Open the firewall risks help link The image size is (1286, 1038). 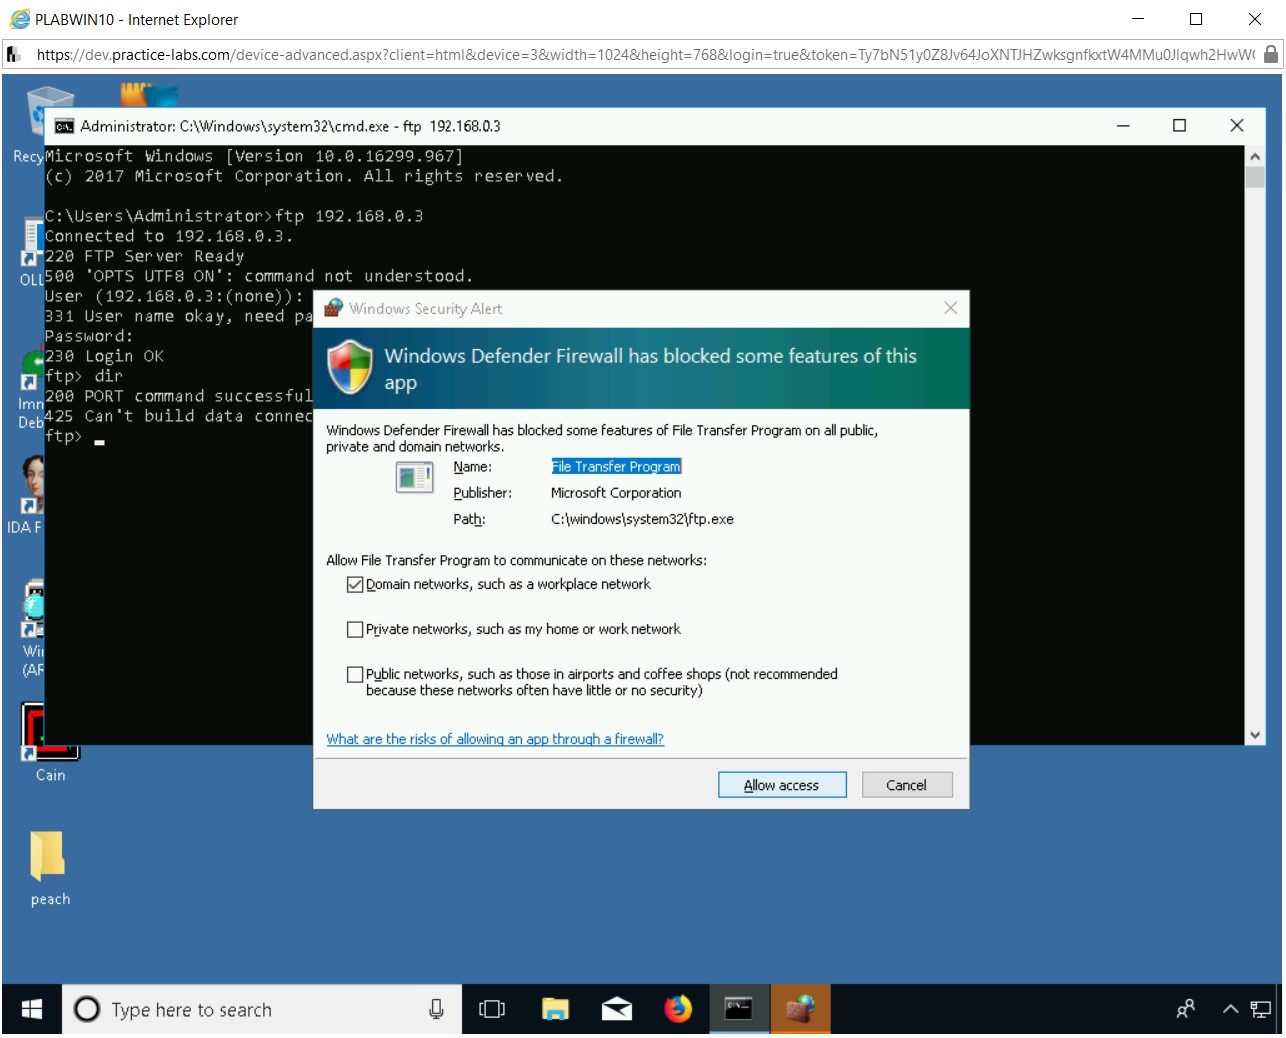pyautogui.click(x=494, y=739)
